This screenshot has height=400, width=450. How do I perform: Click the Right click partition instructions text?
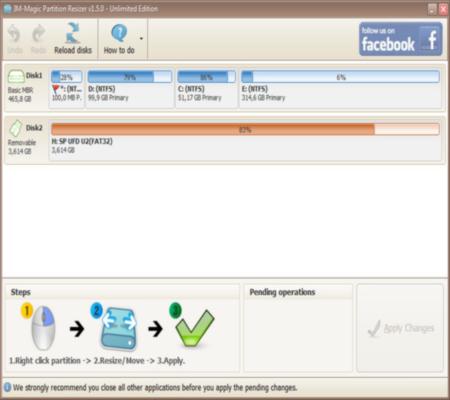click(96, 361)
